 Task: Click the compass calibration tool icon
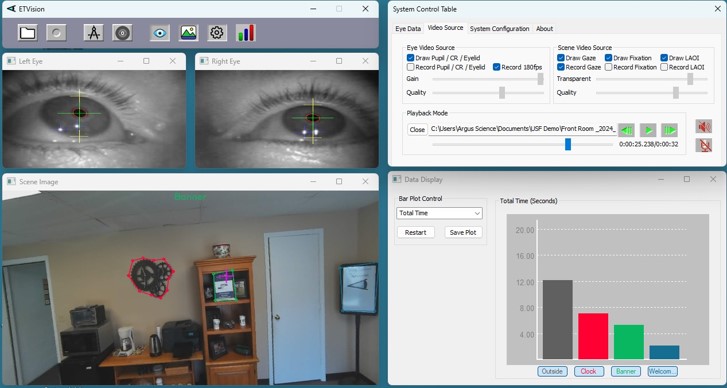[94, 33]
